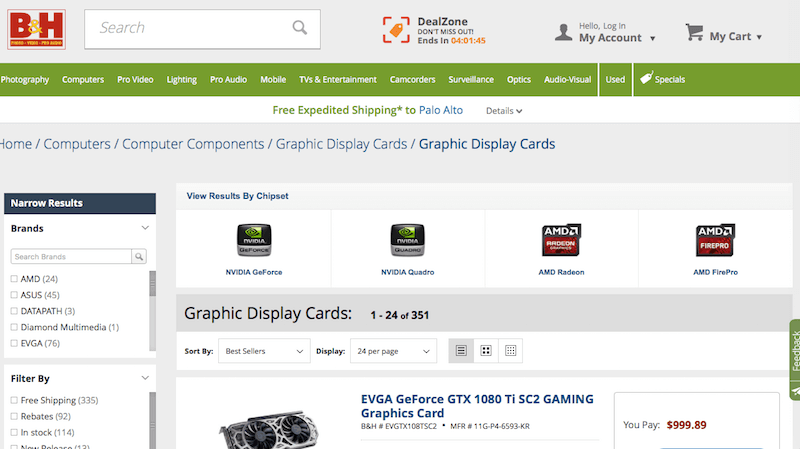Expand the My Account dropdown arrow
800x449 pixels.
point(652,38)
